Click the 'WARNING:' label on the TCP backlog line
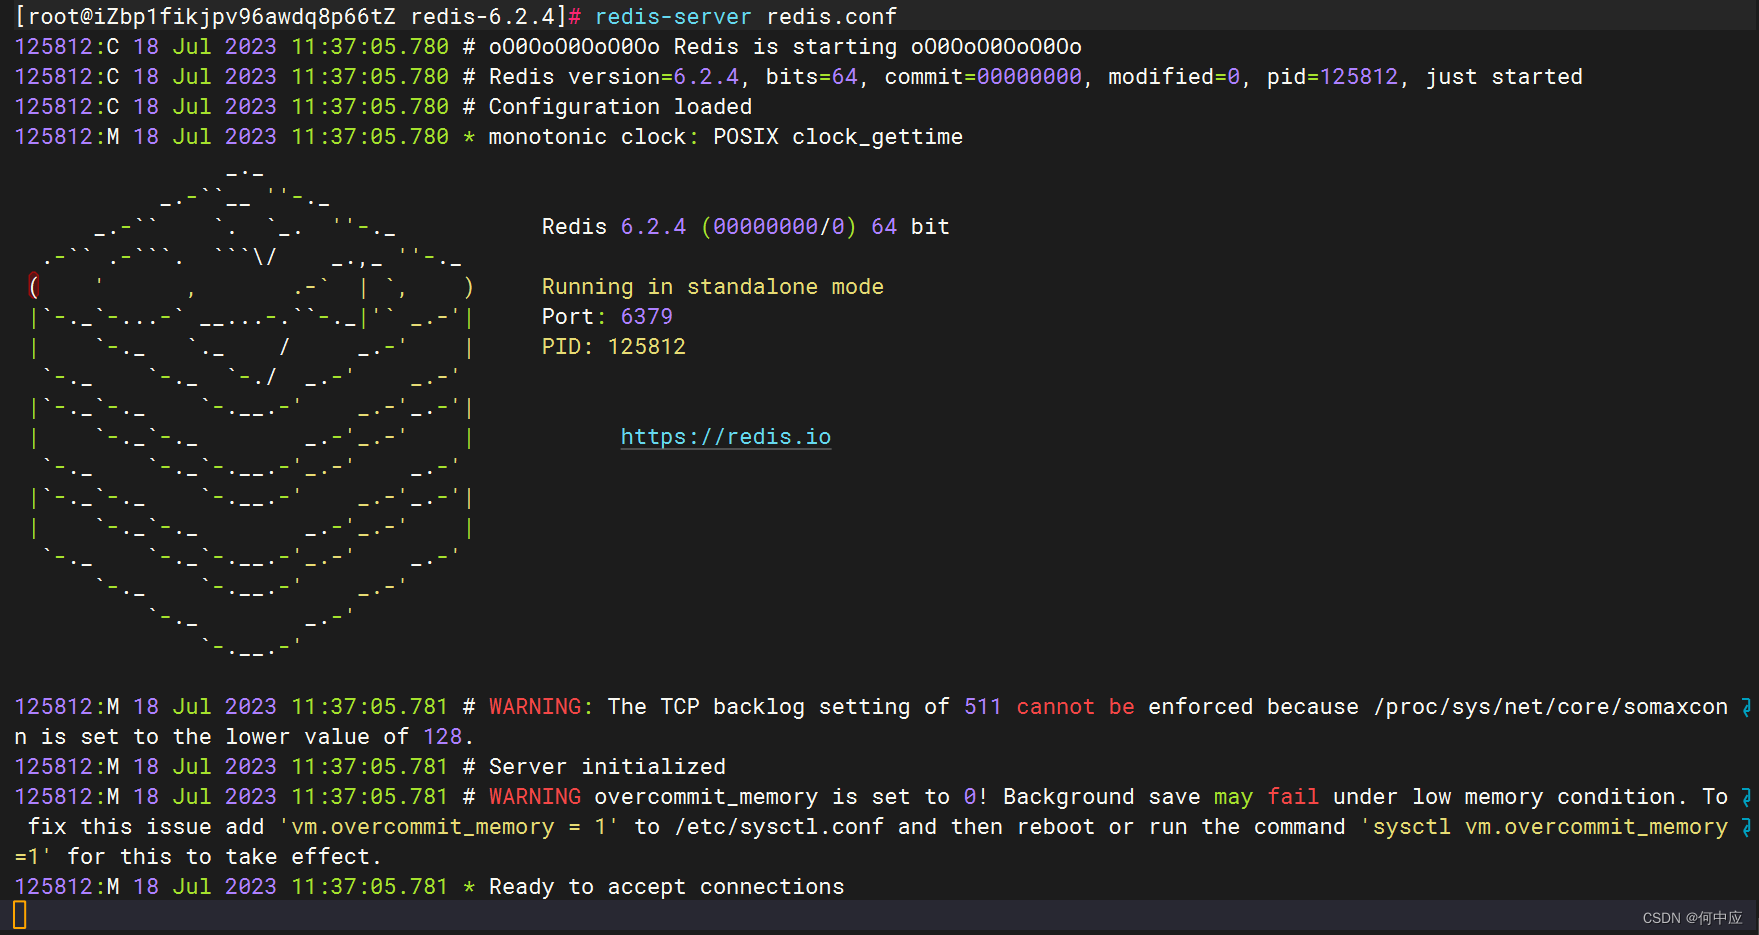This screenshot has height=935, width=1759. coord(541,707)
